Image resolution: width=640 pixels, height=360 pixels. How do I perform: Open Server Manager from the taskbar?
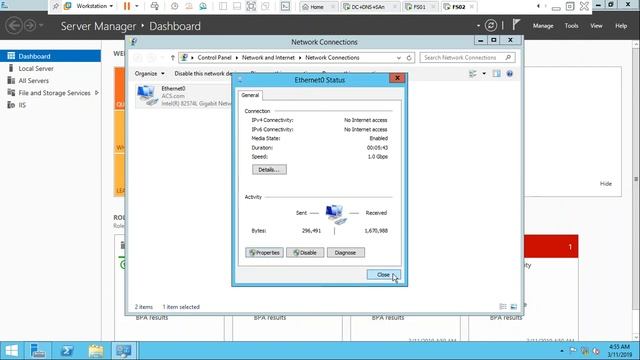38,351
